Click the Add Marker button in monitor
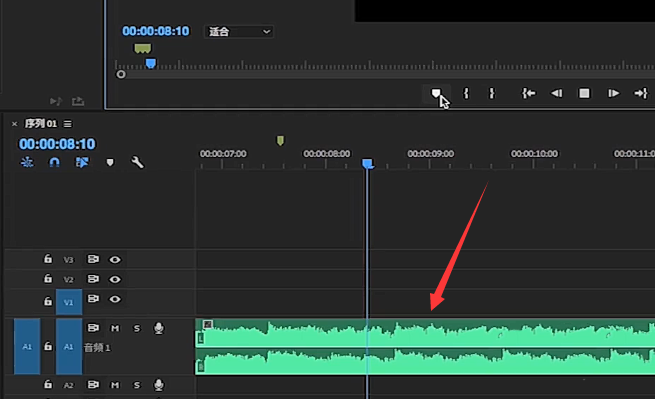The width and height of the screenshot is (655, 399). click(436, 93)
